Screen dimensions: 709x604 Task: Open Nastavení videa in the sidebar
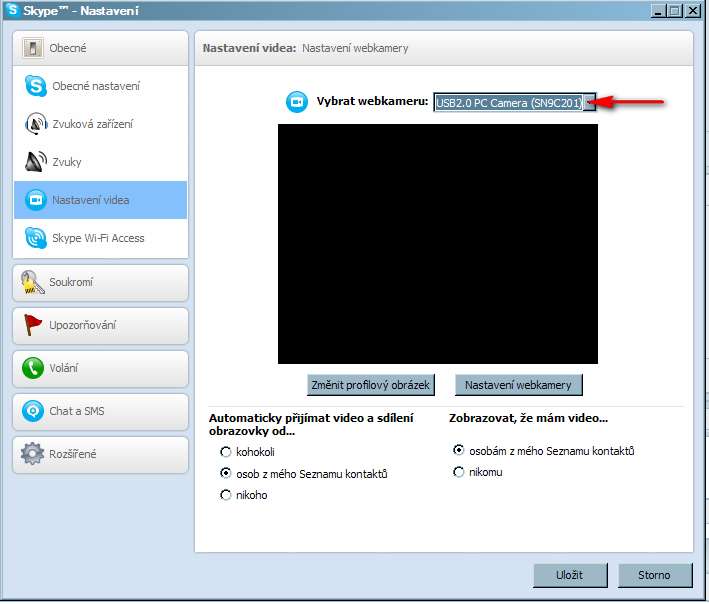click(100, 200)
